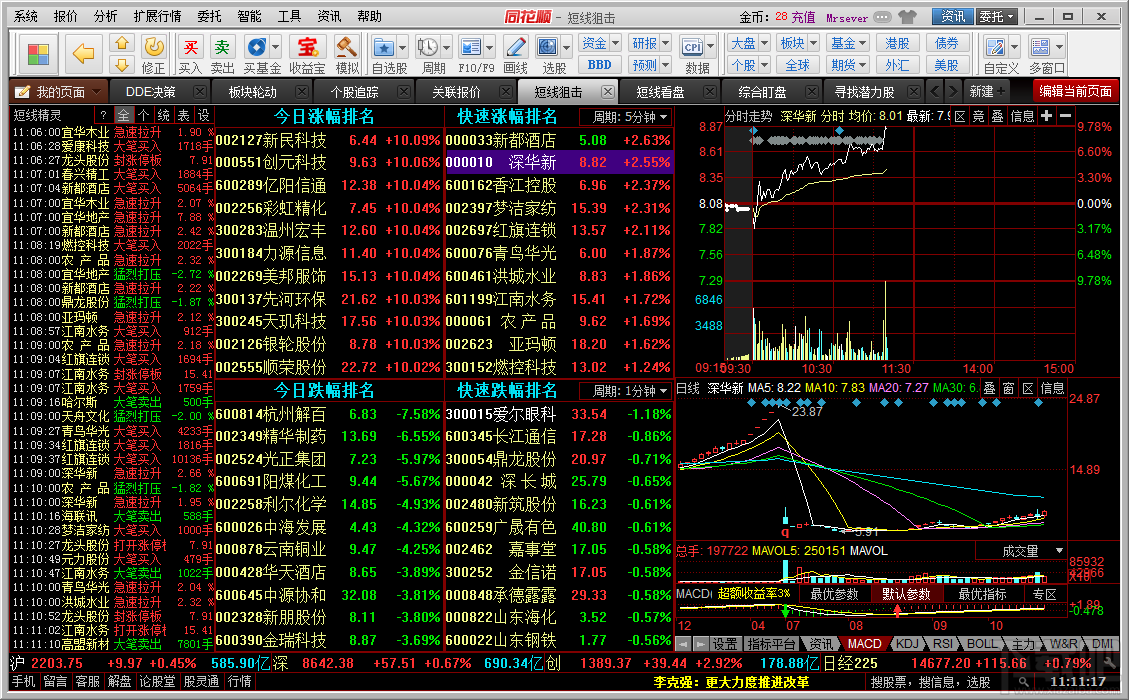
Task: Click the 自定义 customize icon
Action: pos(996,48)
